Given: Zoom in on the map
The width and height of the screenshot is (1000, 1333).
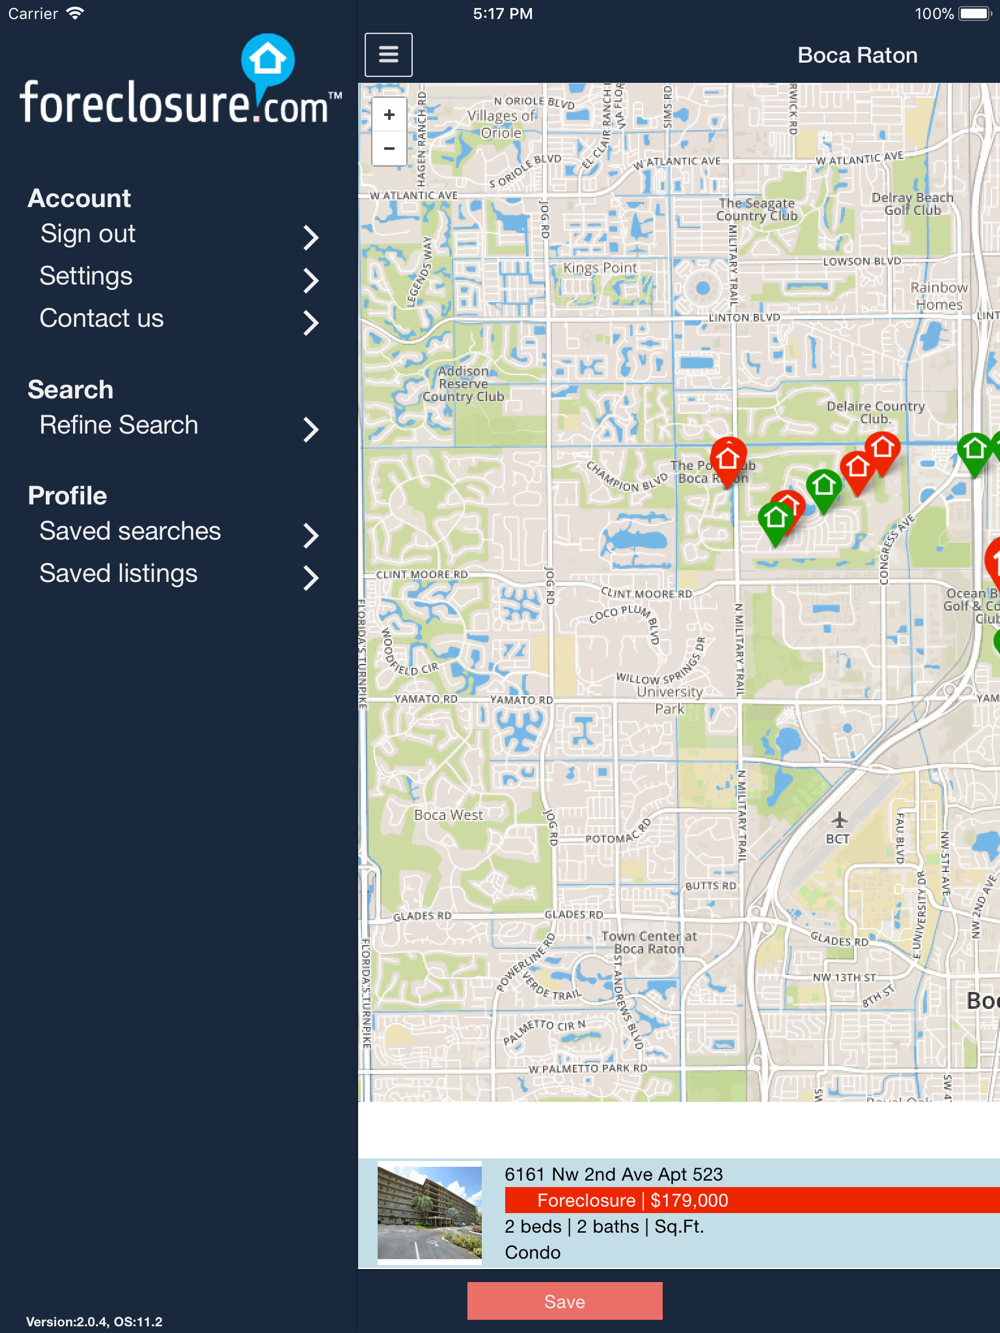Looking at the screenshot, I should [389, 115].
